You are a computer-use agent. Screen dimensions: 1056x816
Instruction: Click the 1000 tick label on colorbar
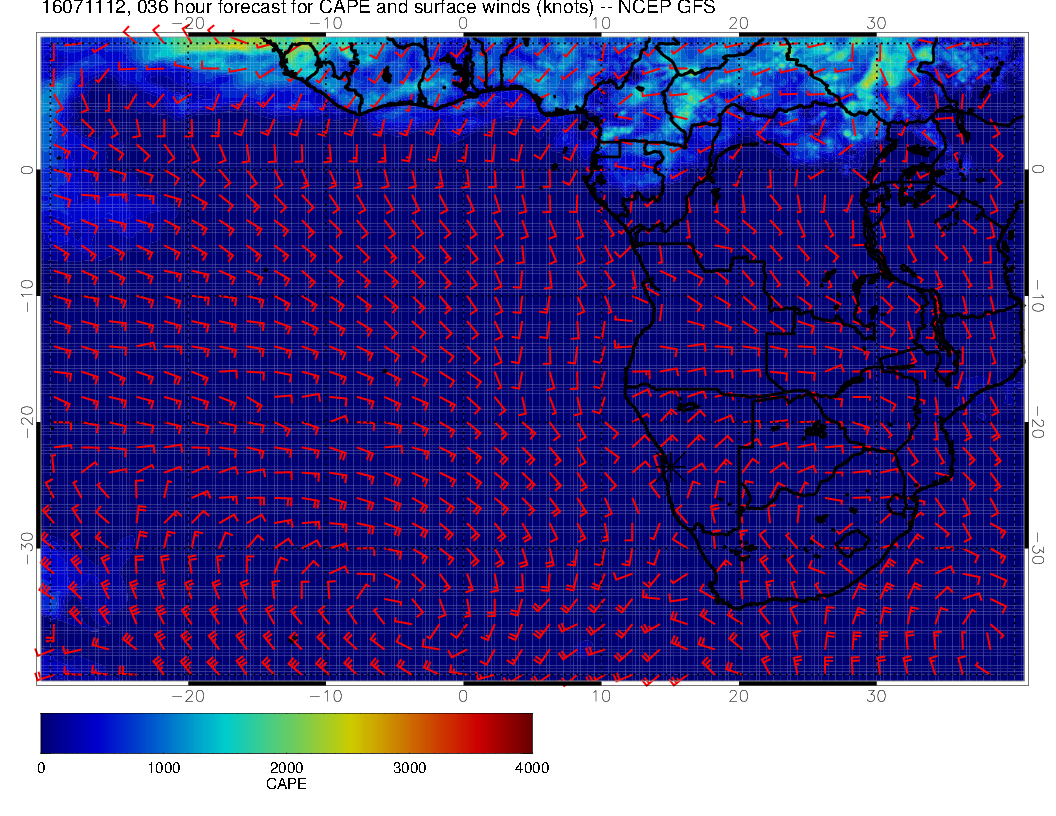[x=164, y=768]
